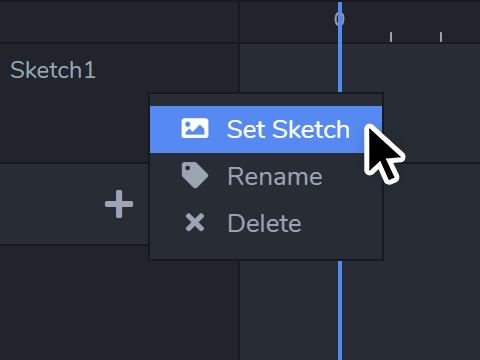Screen dimensions: 480x360
Task: Click the picture icon beside Set Sketch
Action: click(195, 128)
